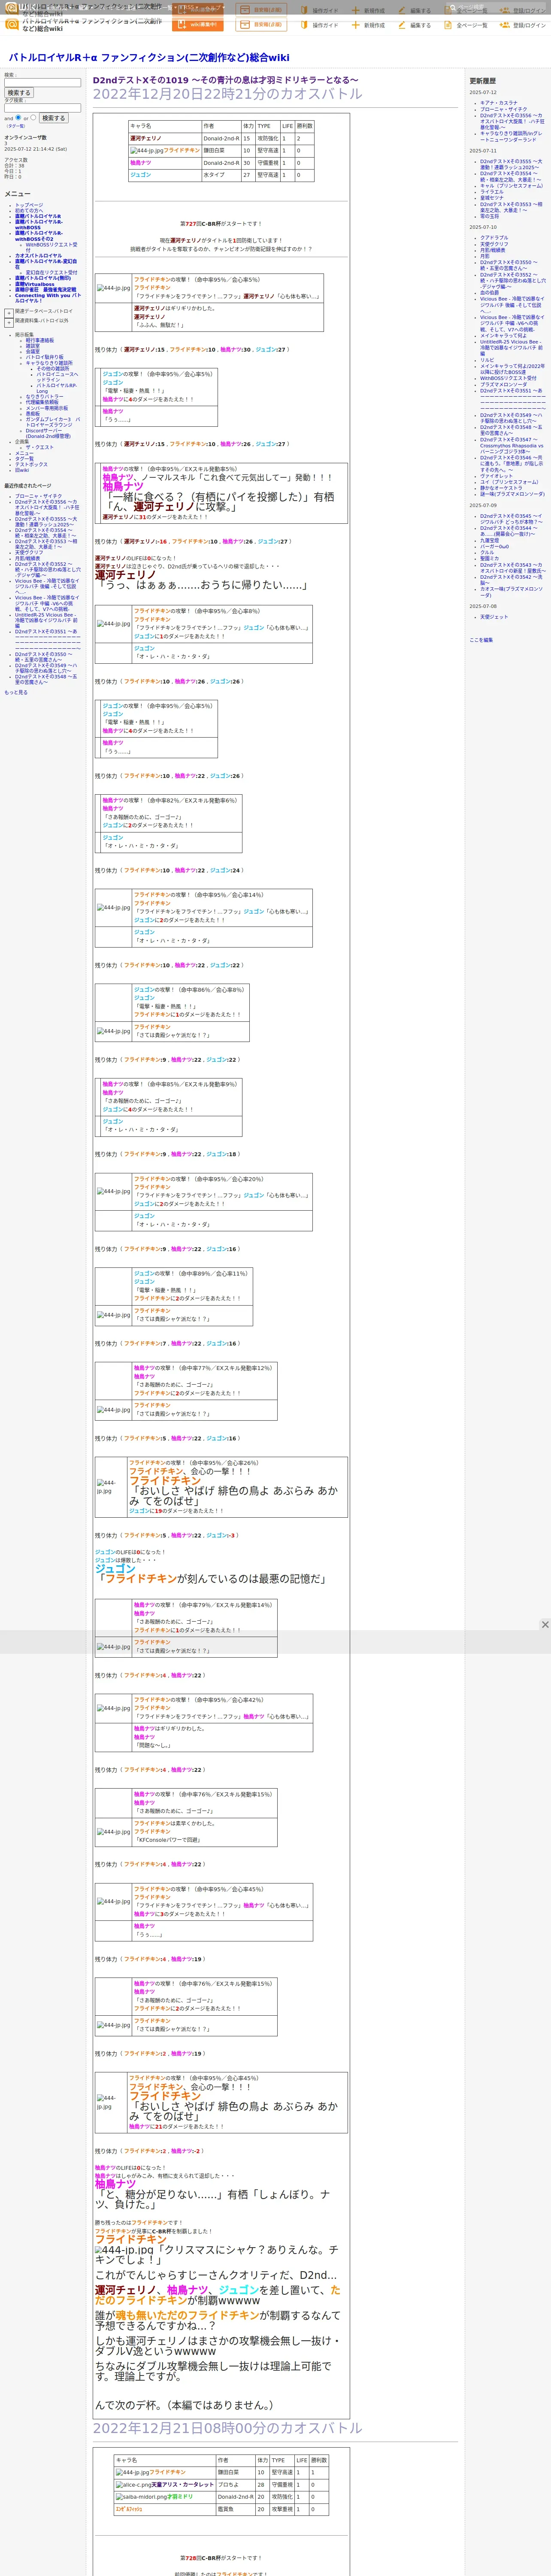Open 直轄@雀荘 最強雀鬼決定戦 menu link

tap(45, 290)
